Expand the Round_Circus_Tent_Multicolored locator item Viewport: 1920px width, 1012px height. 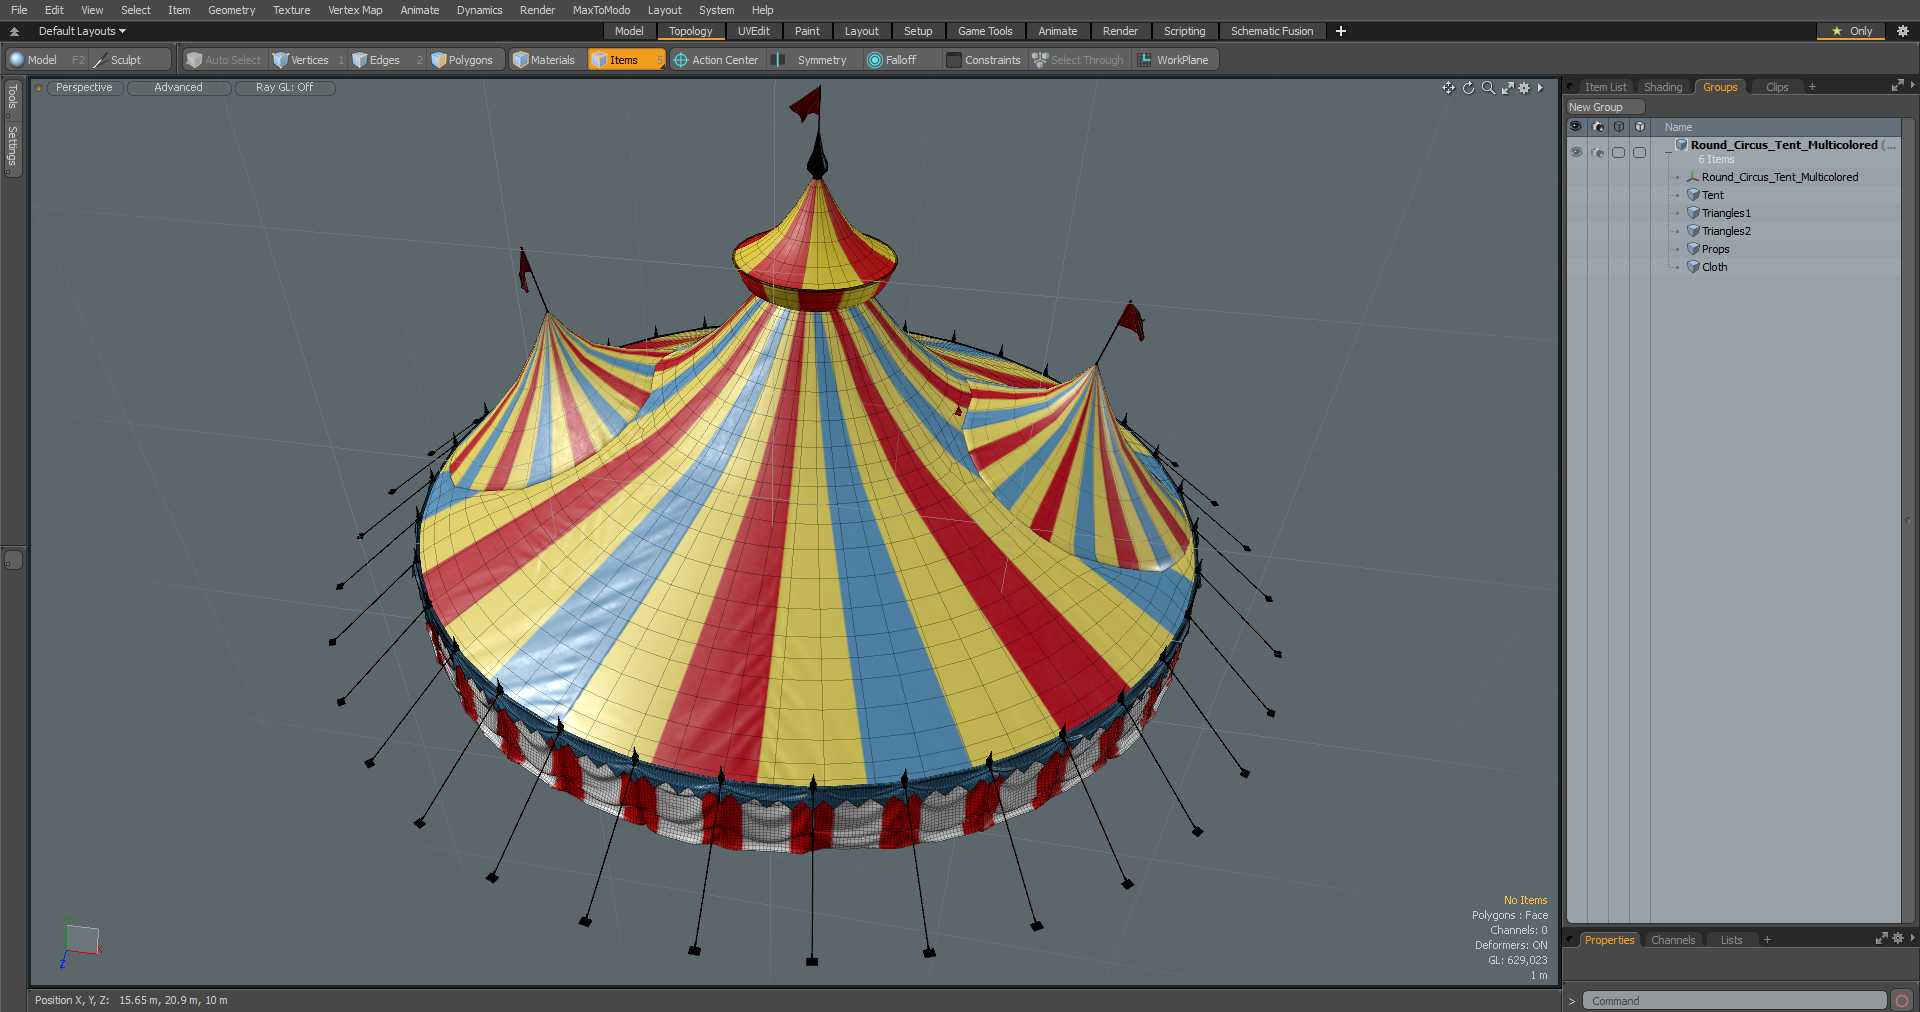point(1678,177)
